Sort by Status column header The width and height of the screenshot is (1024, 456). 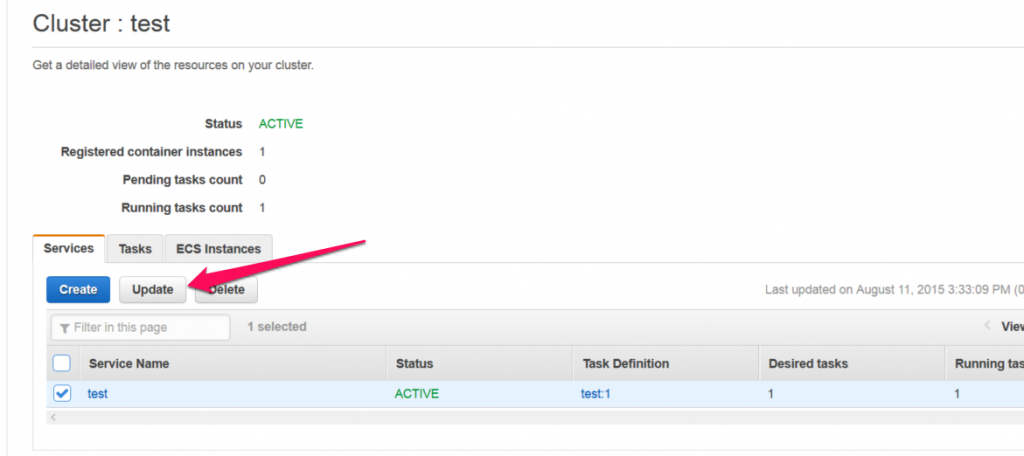(414, 363)
